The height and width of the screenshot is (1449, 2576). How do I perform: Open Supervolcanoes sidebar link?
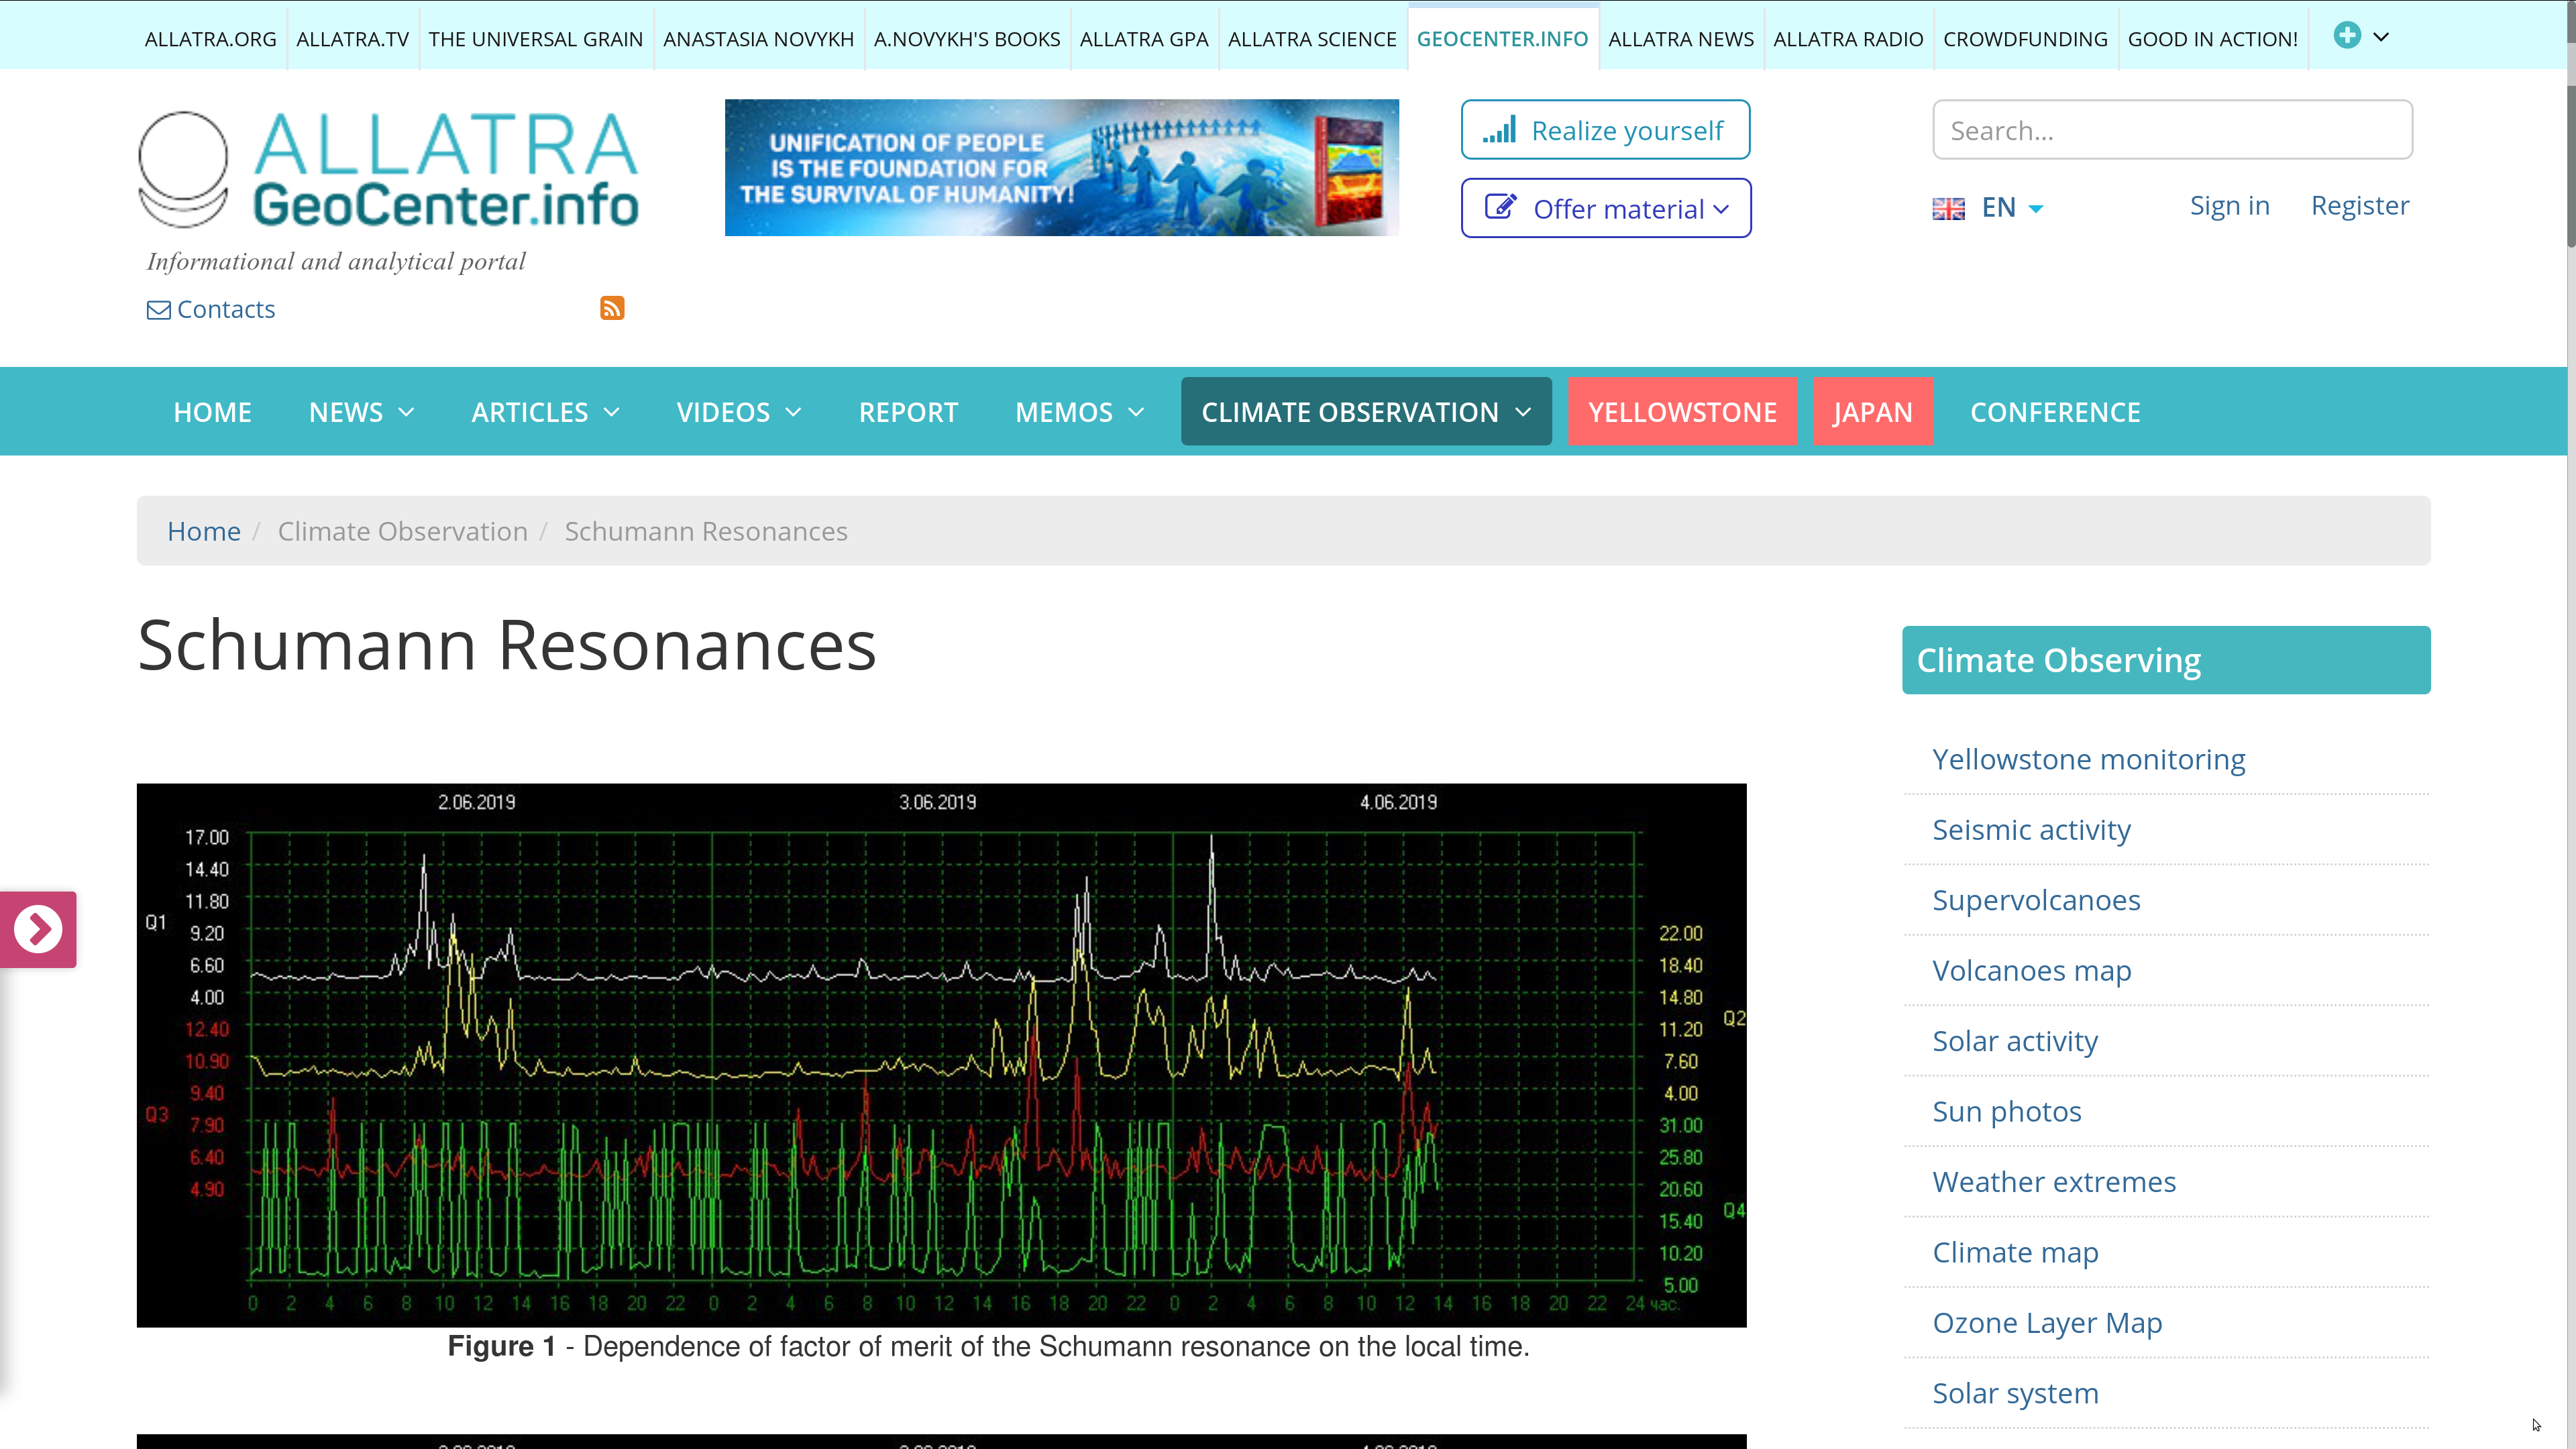2036,900
